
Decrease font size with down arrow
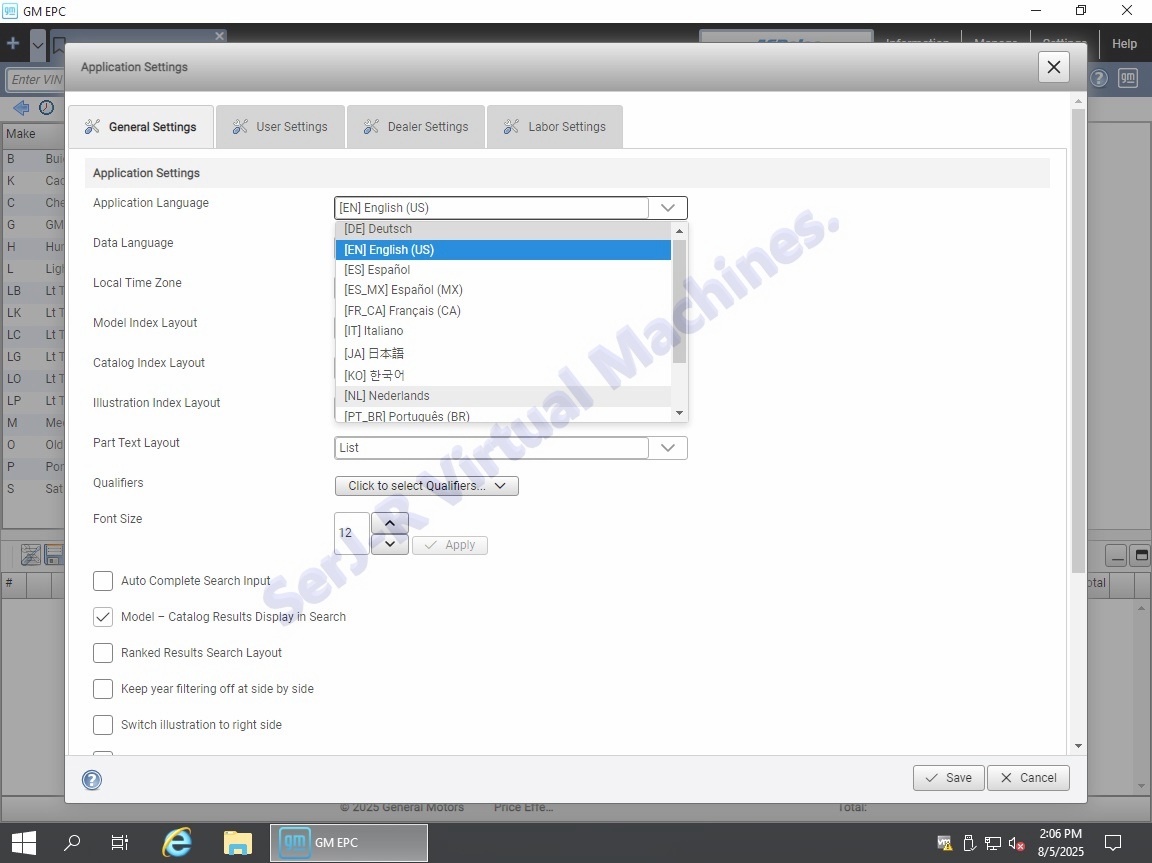[390, 544]
